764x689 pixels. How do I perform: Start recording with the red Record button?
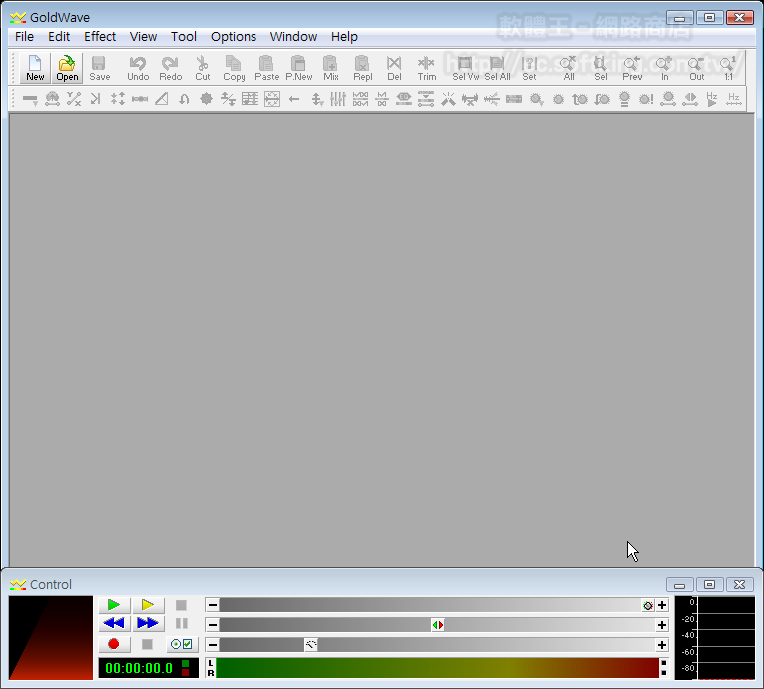click(114, 645)
